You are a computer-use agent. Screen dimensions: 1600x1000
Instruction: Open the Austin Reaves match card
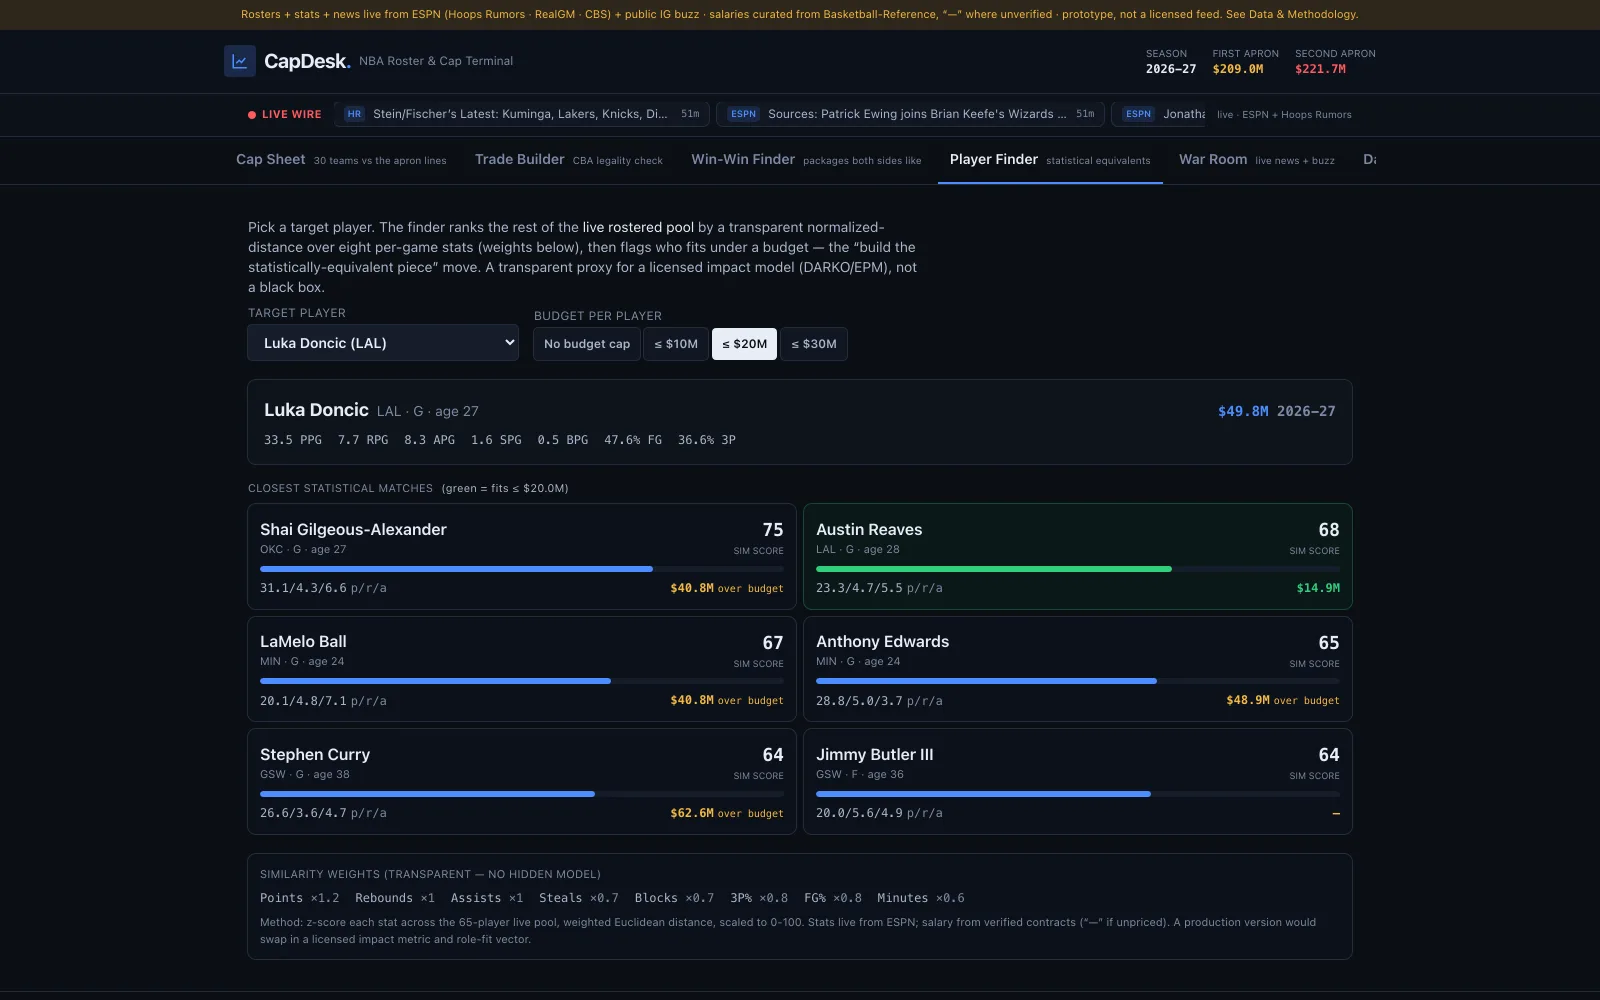point(1078,557)
